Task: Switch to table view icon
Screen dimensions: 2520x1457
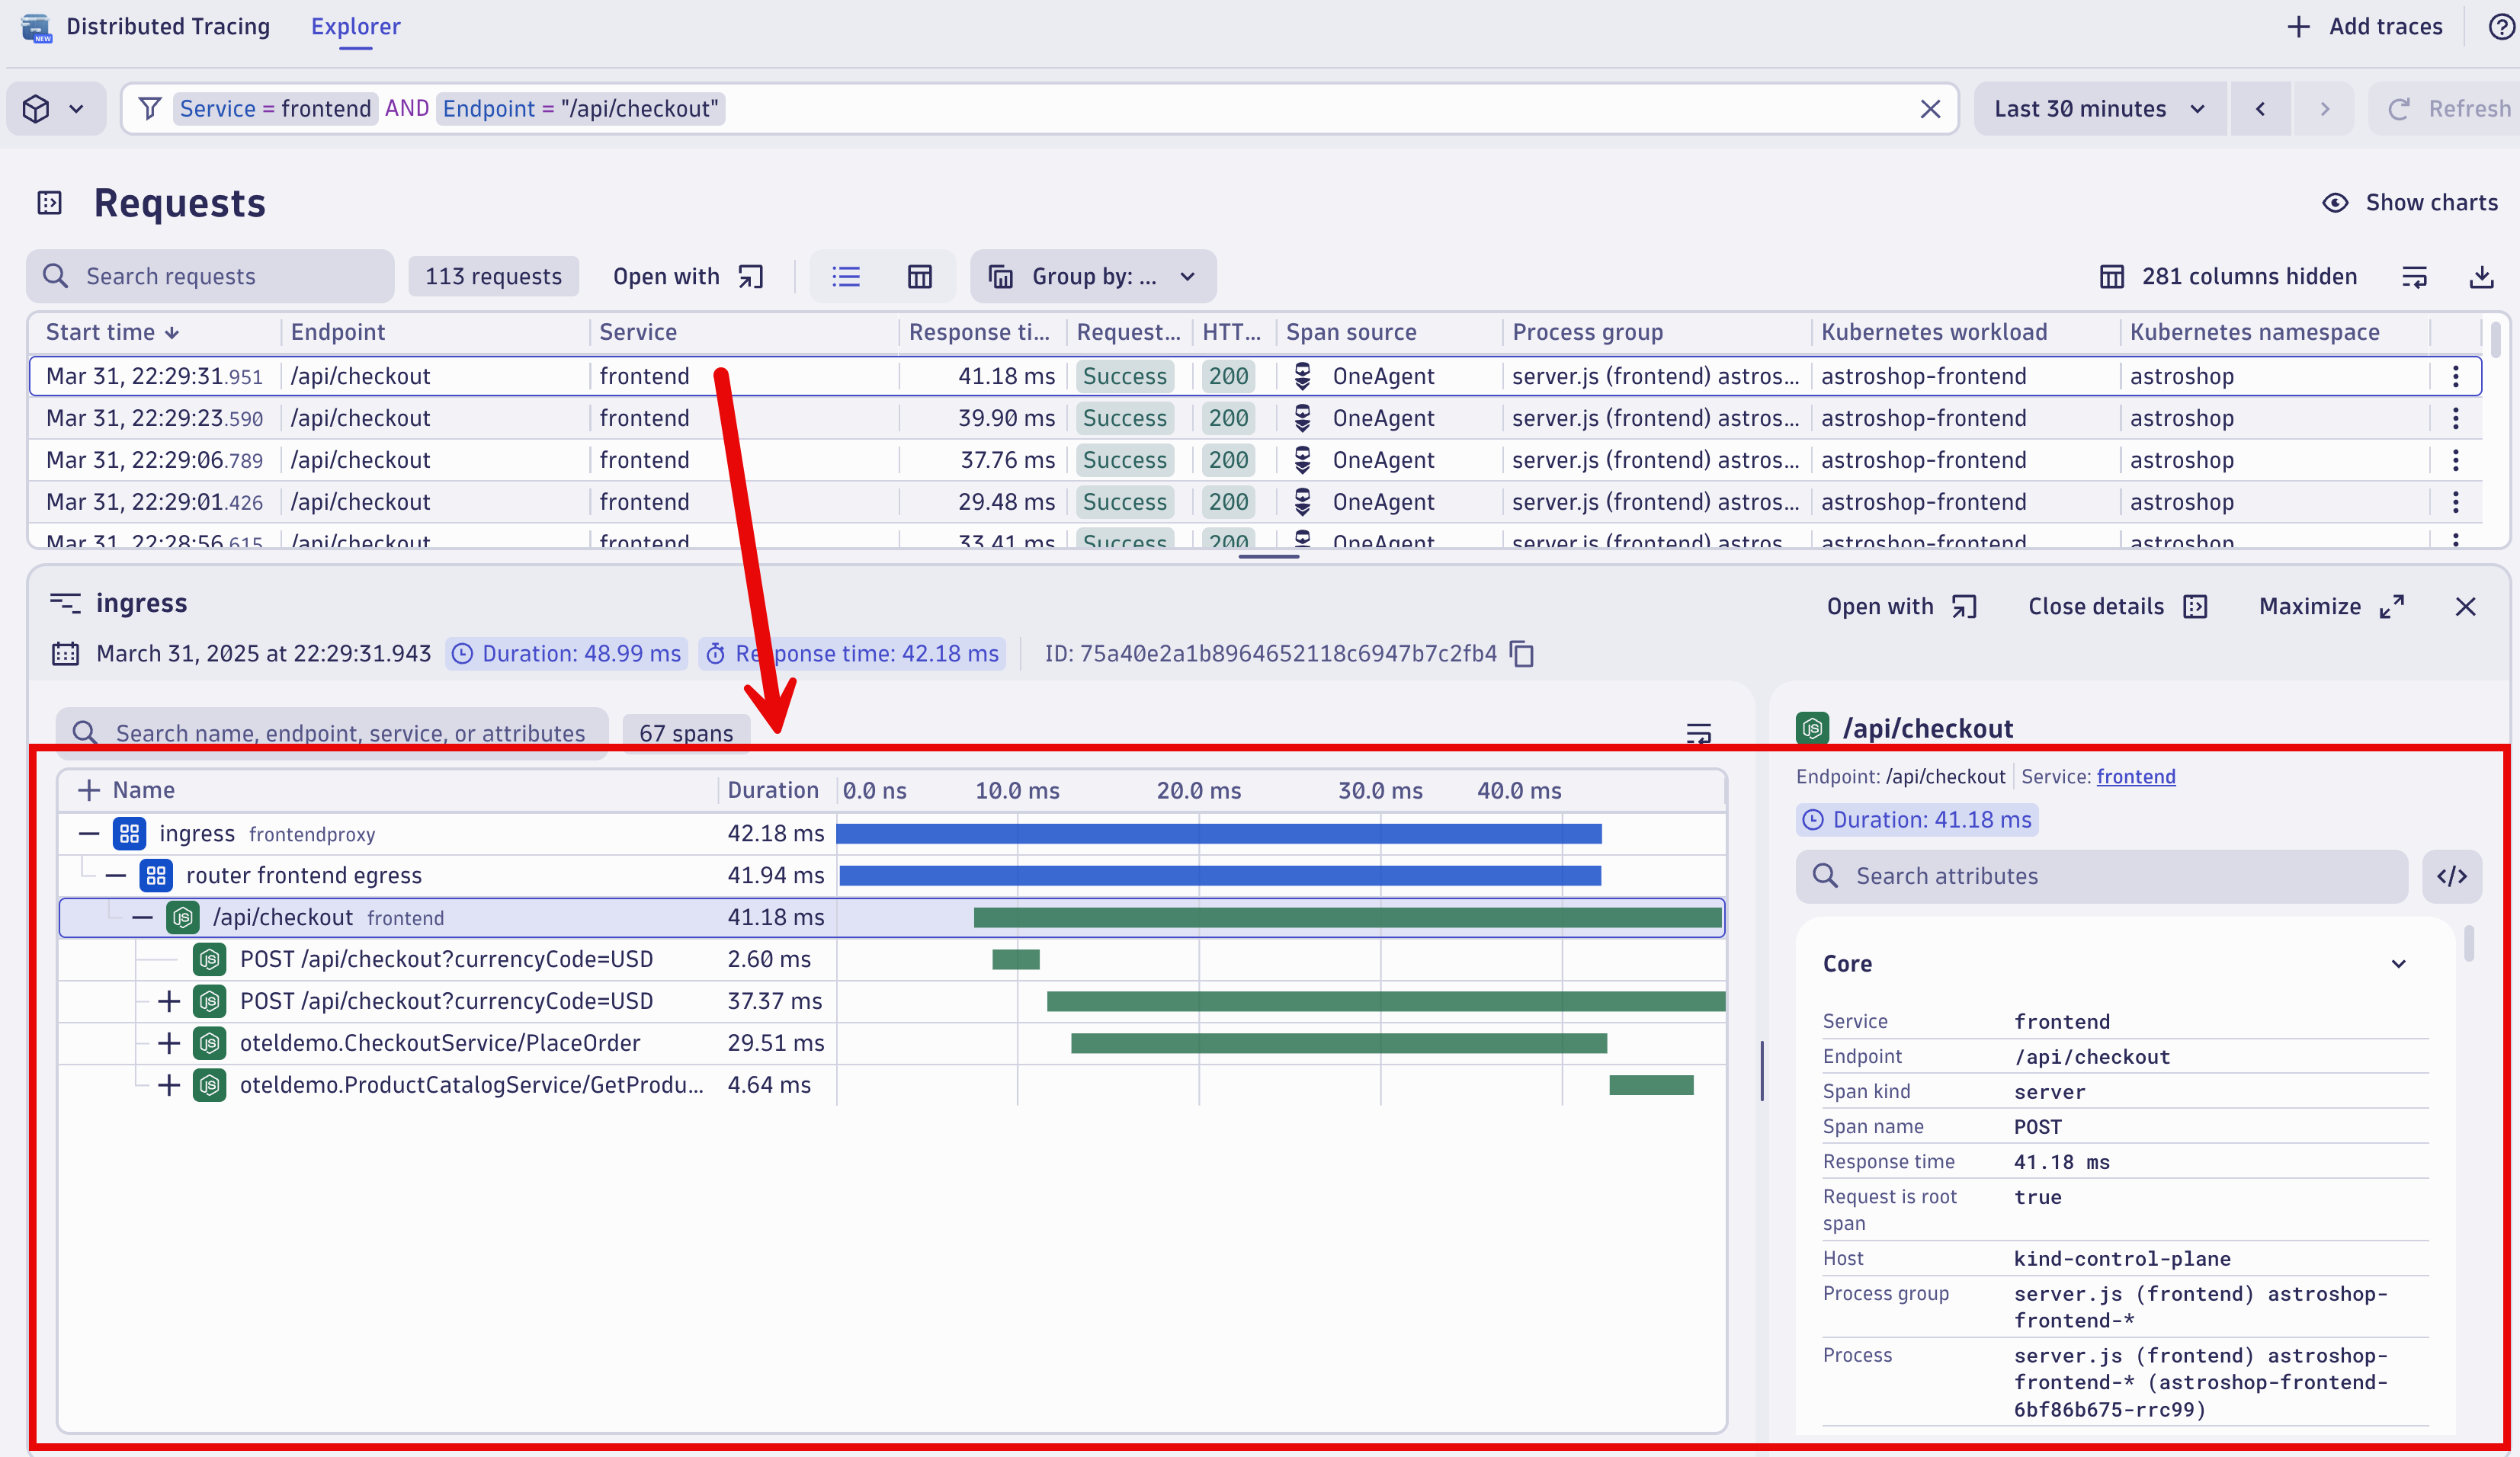Action: [x=920, y=276]
